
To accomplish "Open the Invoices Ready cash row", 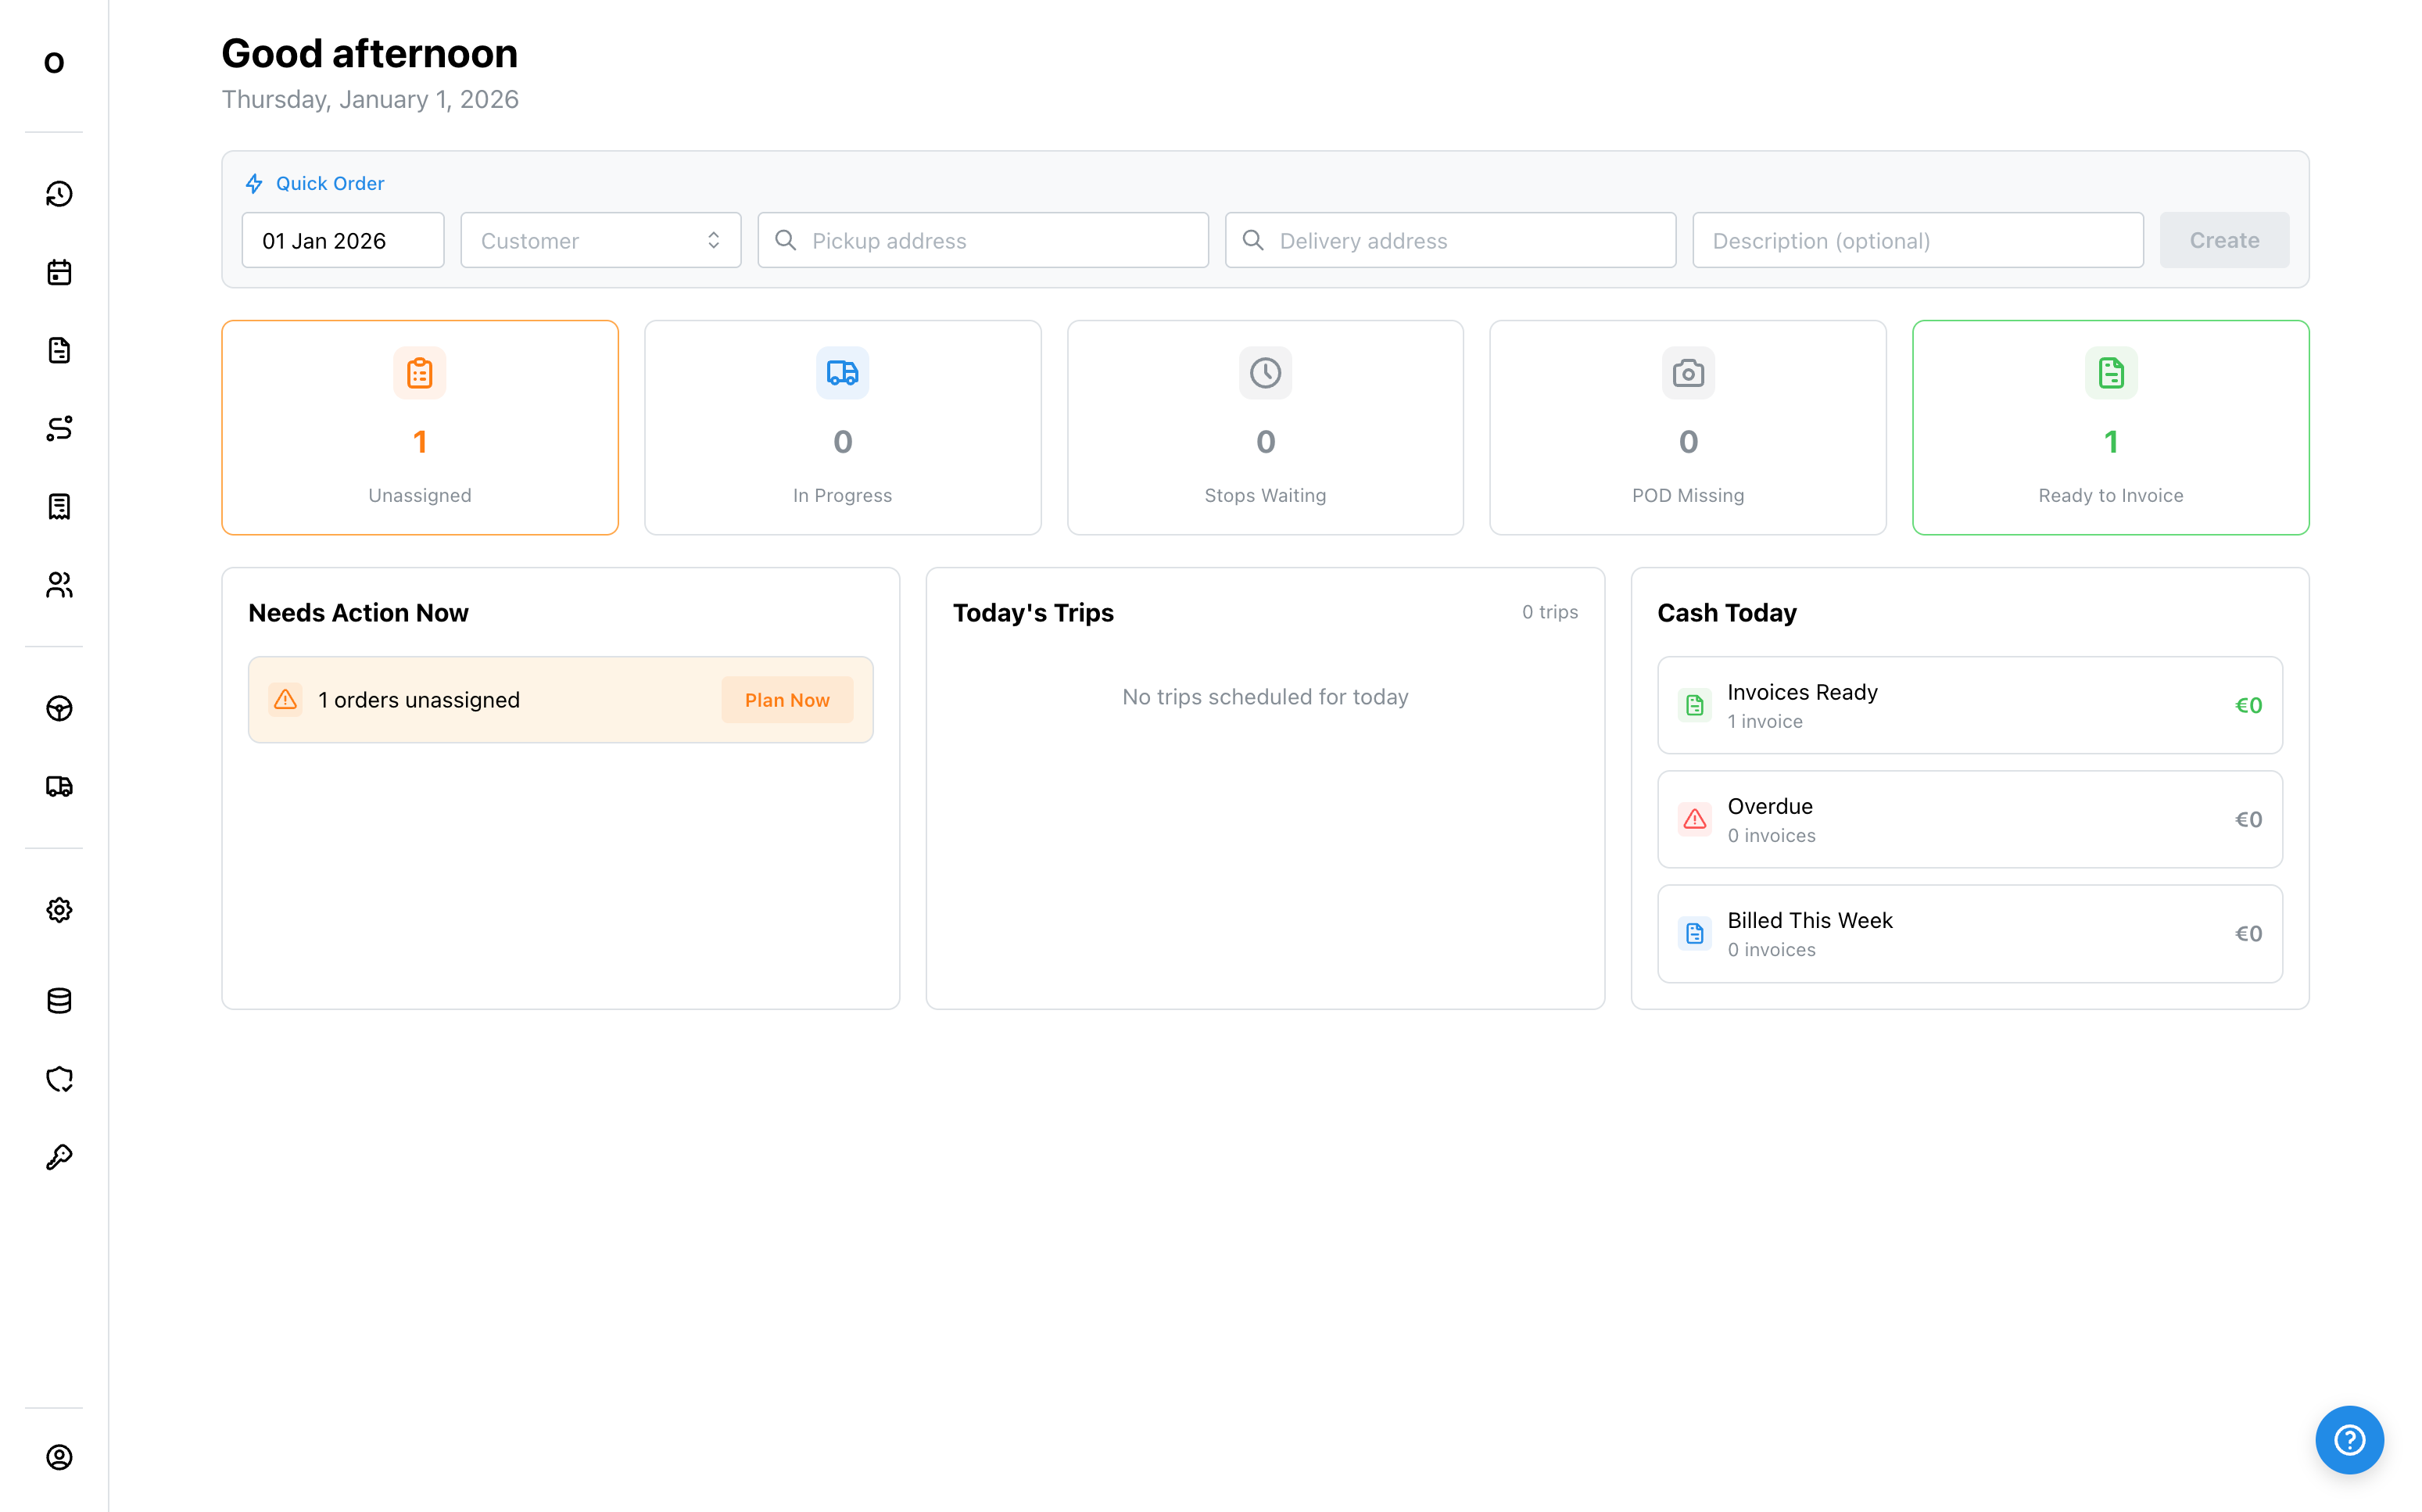I will [1969, 706].
